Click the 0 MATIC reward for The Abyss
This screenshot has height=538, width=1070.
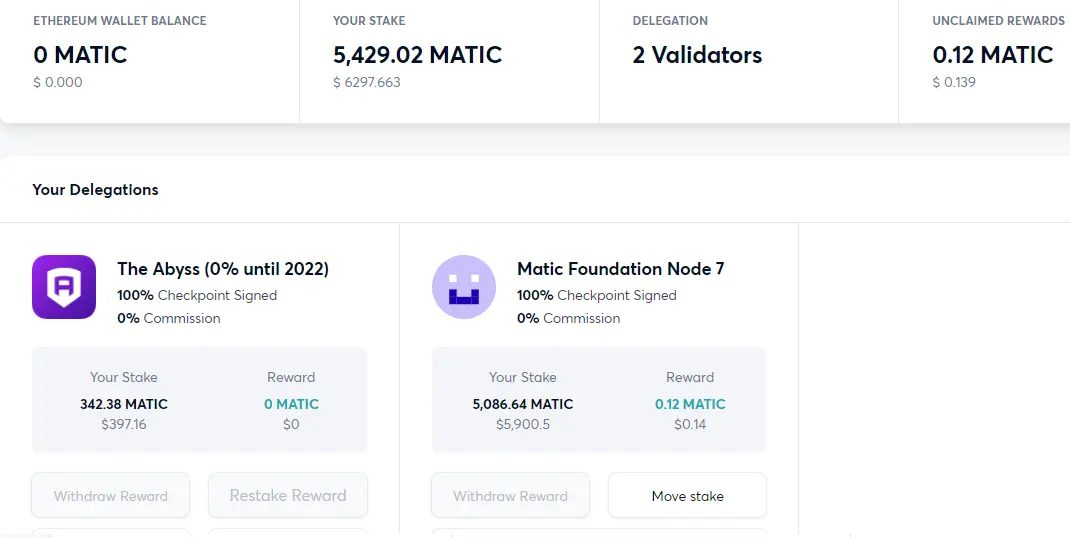[291, 404]
